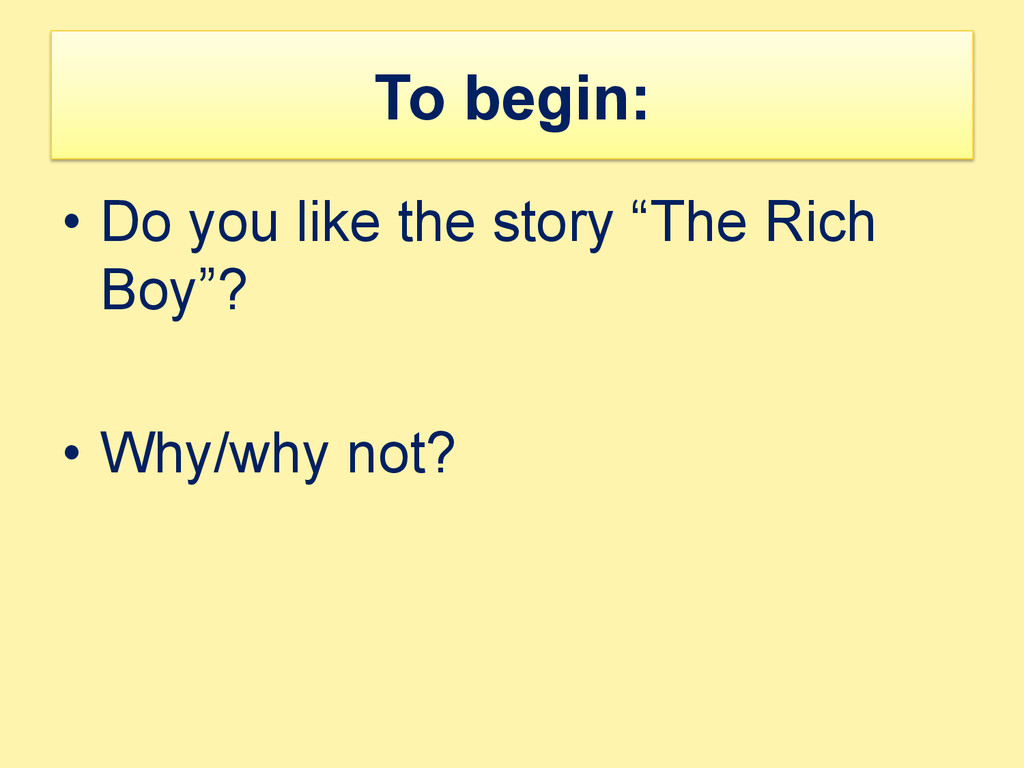1024x768 pixels.
Task: Click the word "begin:" in the title
Action: (x=556, y=100)
